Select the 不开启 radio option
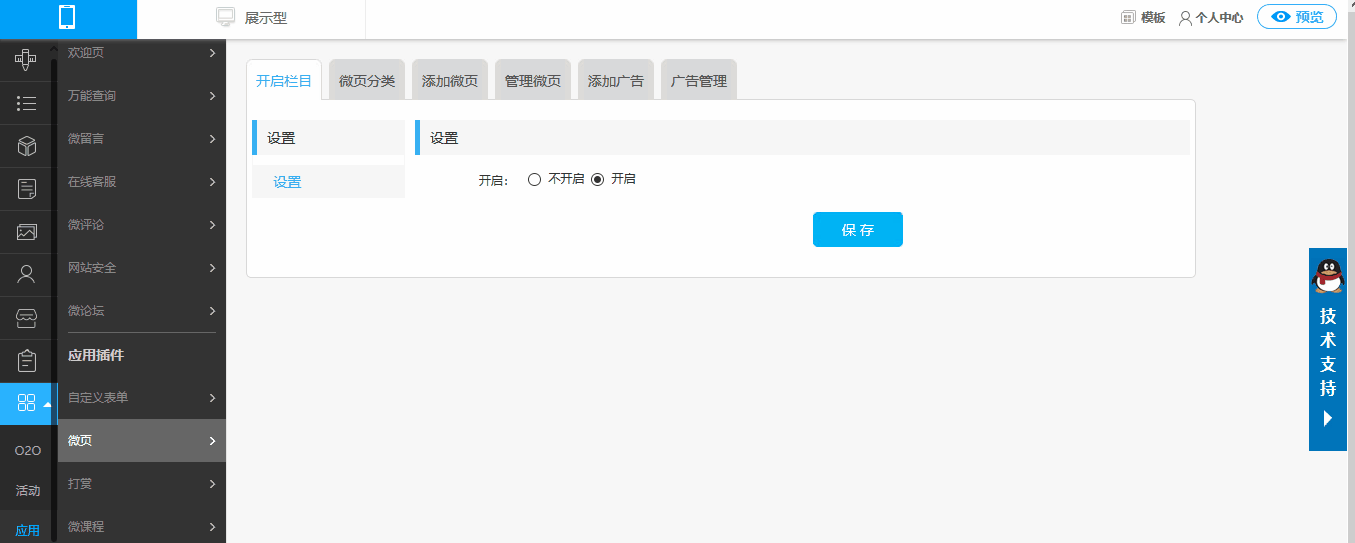 coord(534,179)
